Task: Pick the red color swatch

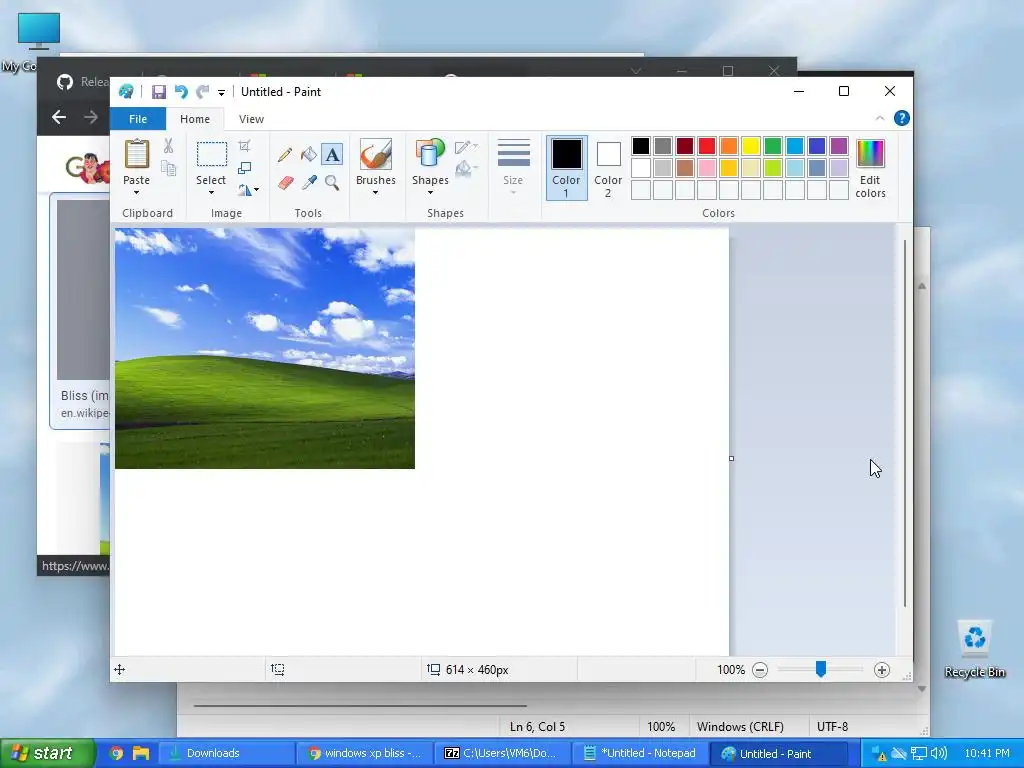Action: pyautogui.click(x=707, y=146)
